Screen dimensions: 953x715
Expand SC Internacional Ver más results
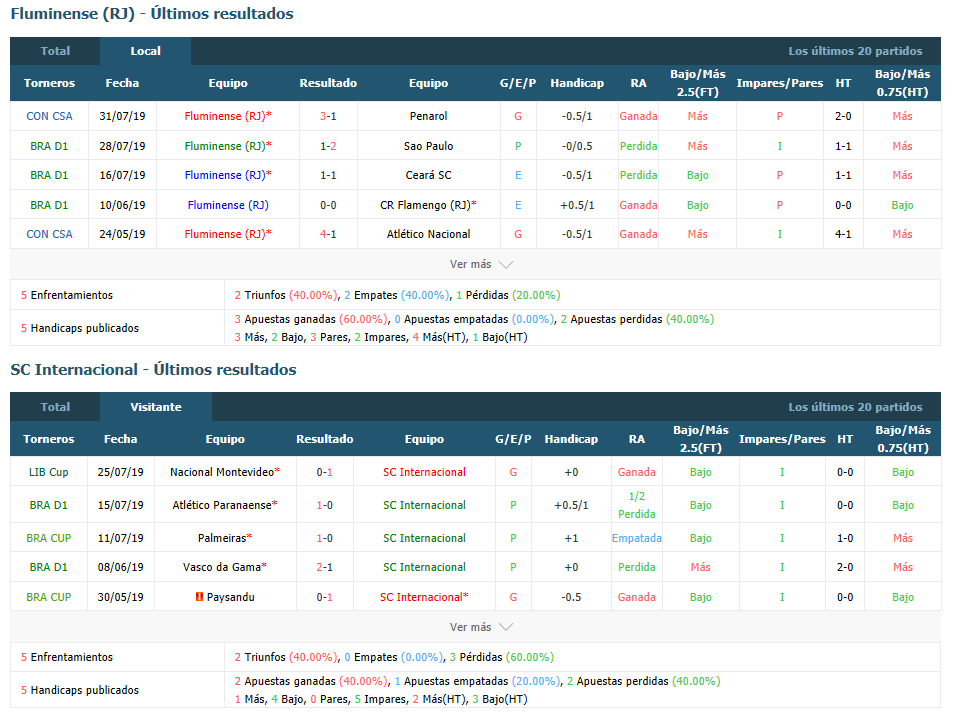[x=481, y=627]
